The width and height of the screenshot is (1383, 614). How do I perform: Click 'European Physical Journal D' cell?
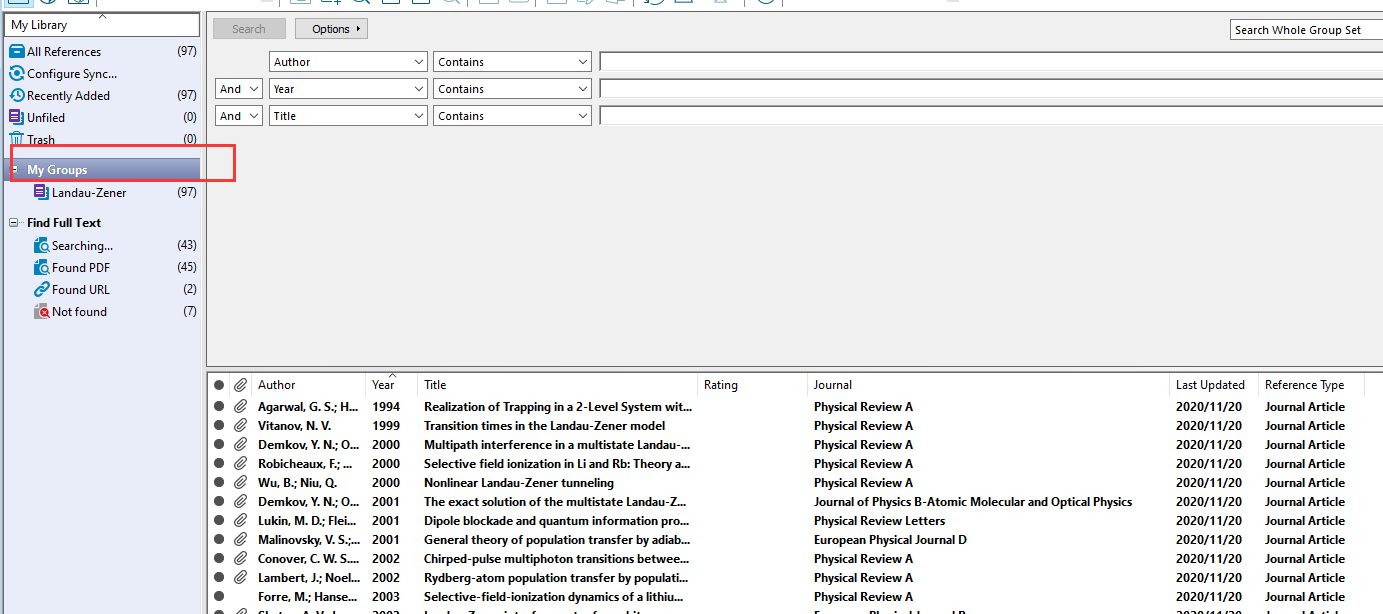(x=890, y=540)
